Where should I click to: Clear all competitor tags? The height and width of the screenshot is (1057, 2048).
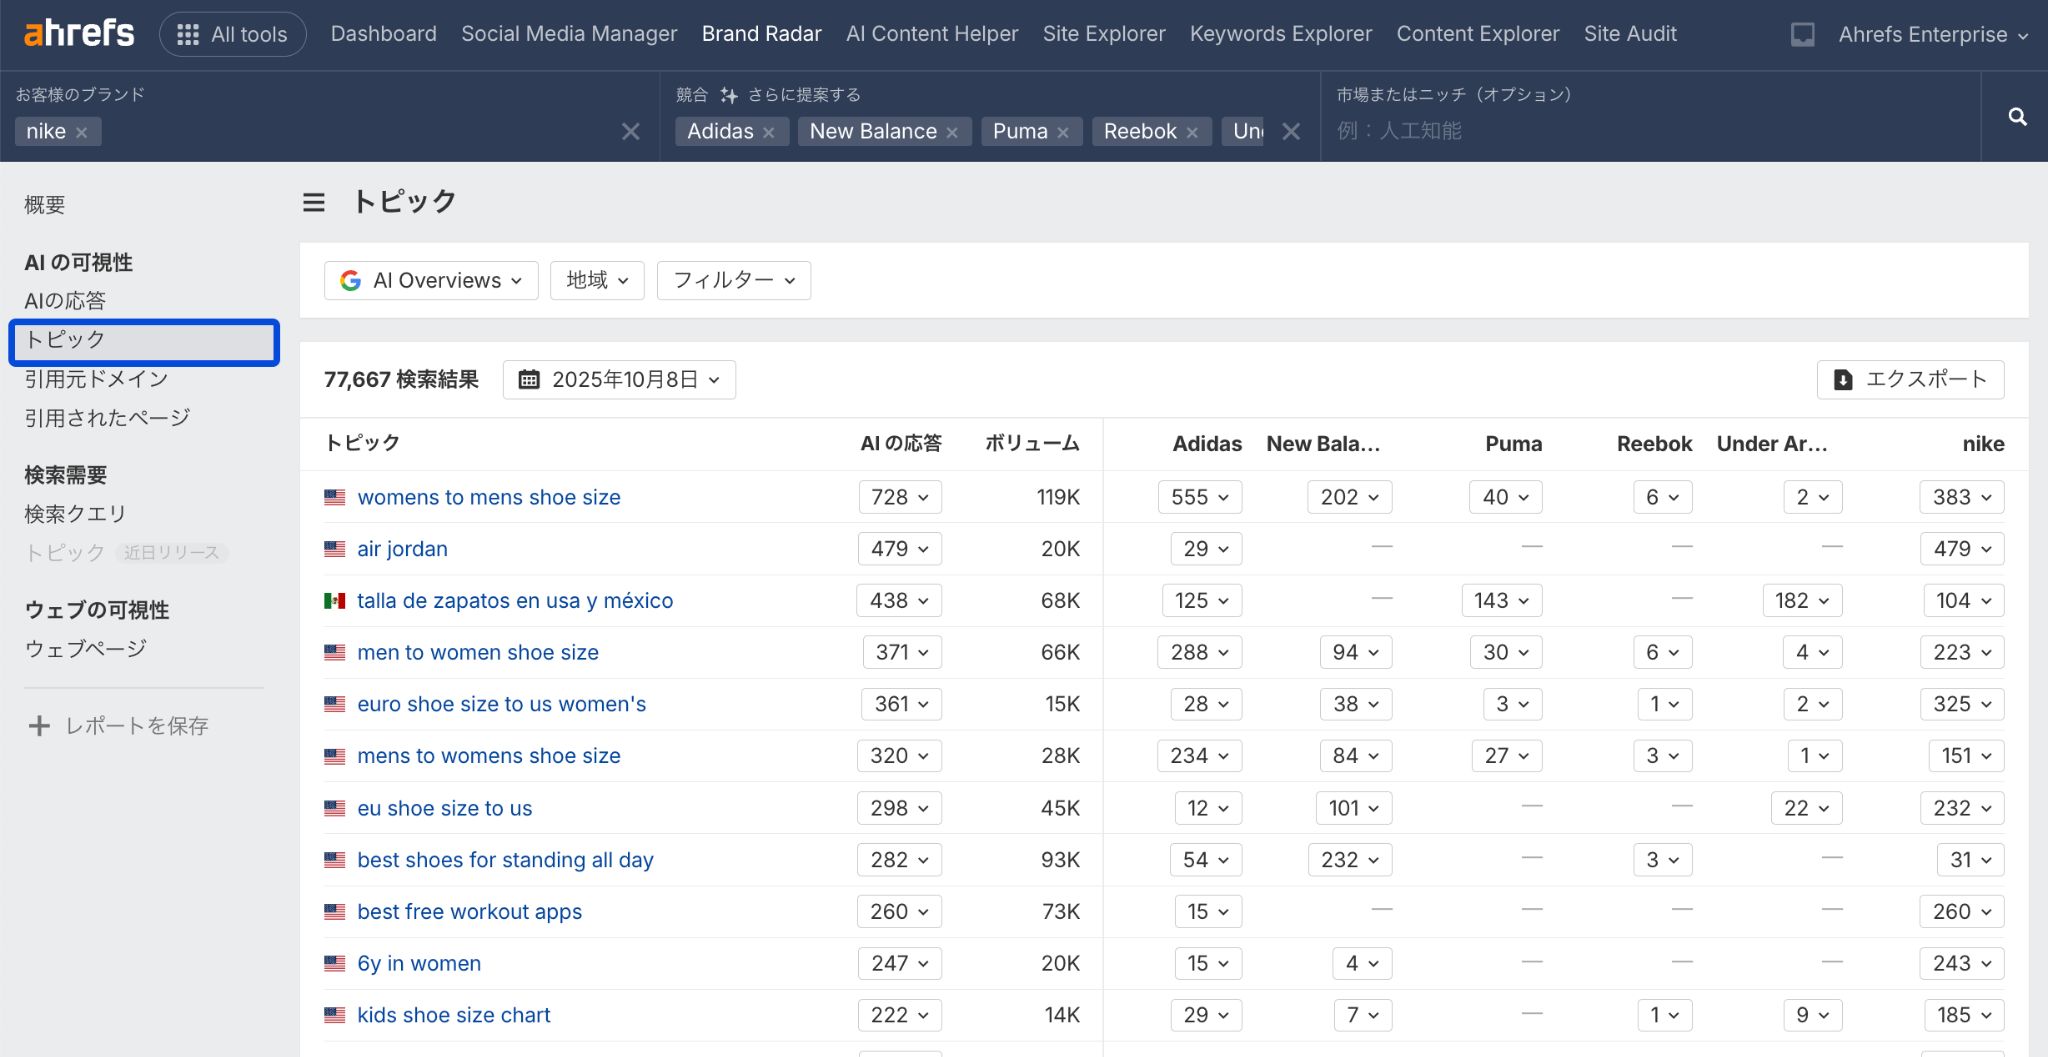[1291, 132]
